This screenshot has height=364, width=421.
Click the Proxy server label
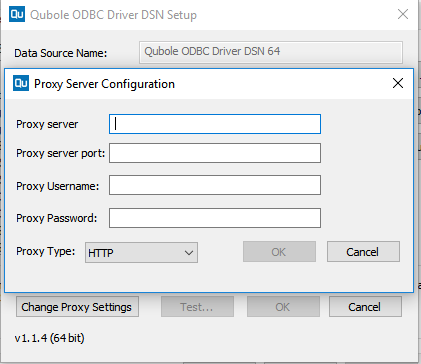(x=47, y=124)
